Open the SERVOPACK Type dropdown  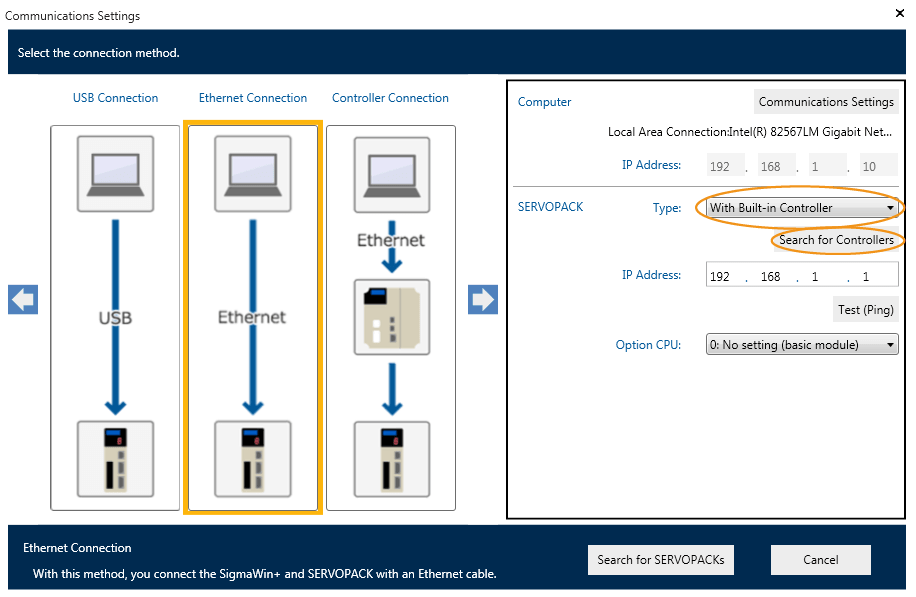tap(802, 208)
